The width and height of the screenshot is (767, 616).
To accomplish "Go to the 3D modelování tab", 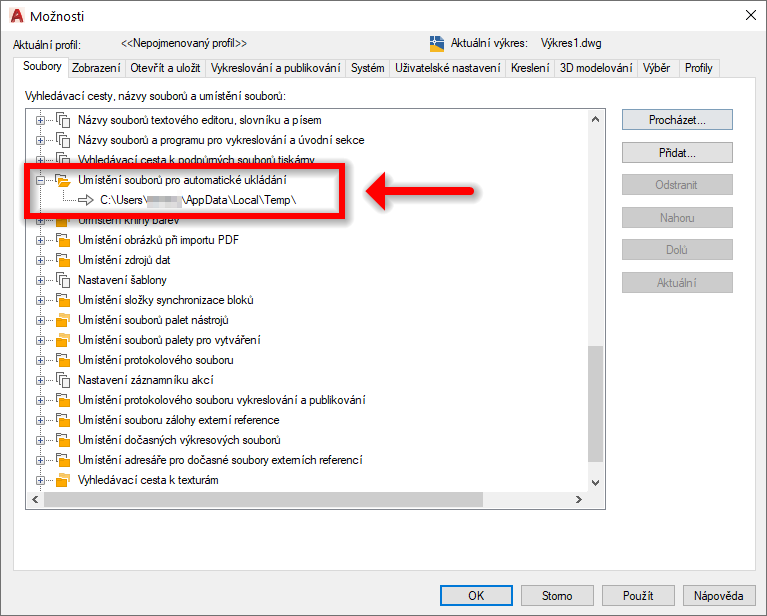I will coord(596,68).
